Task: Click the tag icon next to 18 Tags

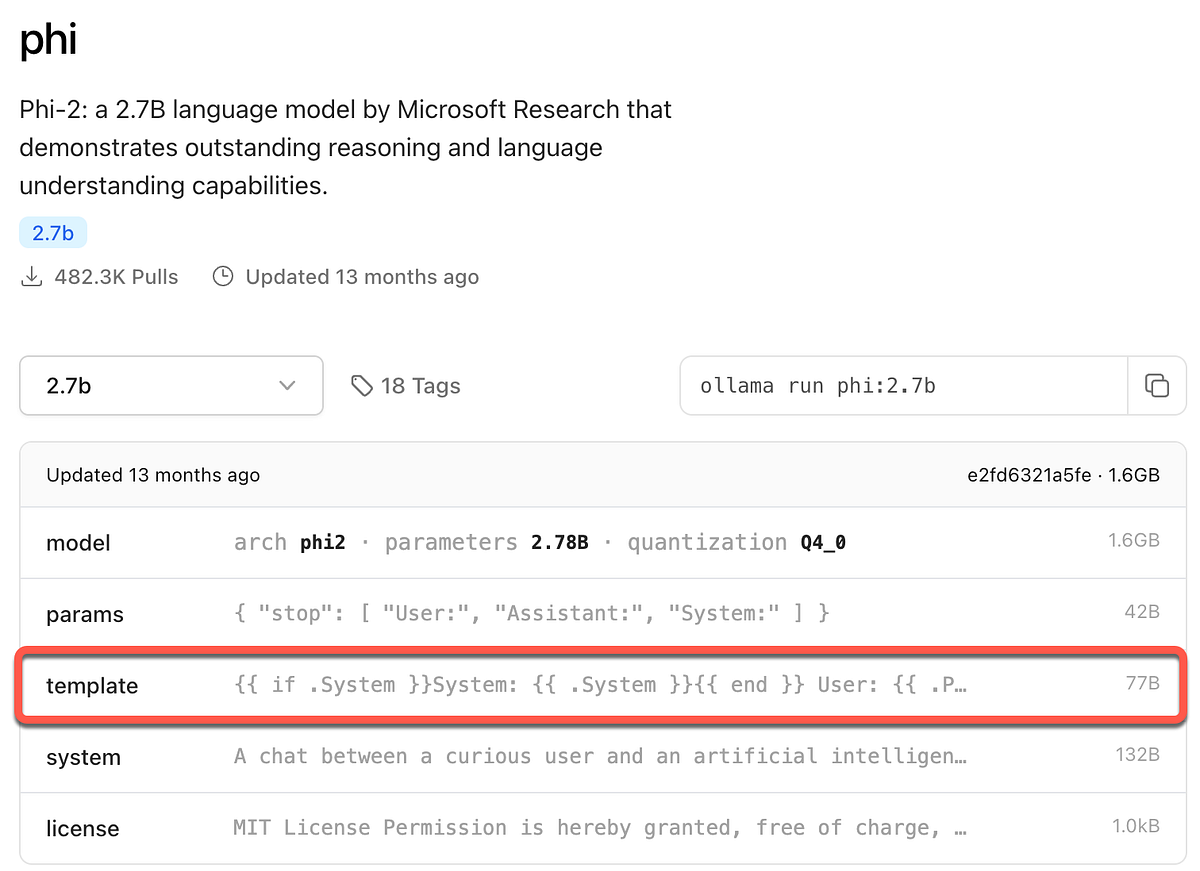Action: pos(362,385)
